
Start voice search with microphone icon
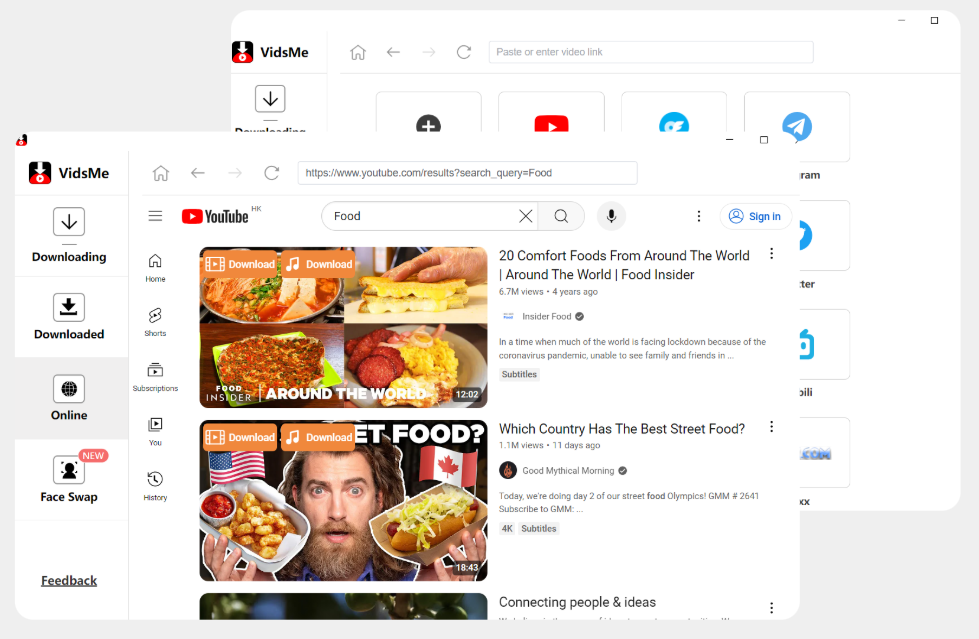pyautogui.click(x=611, y=216)
